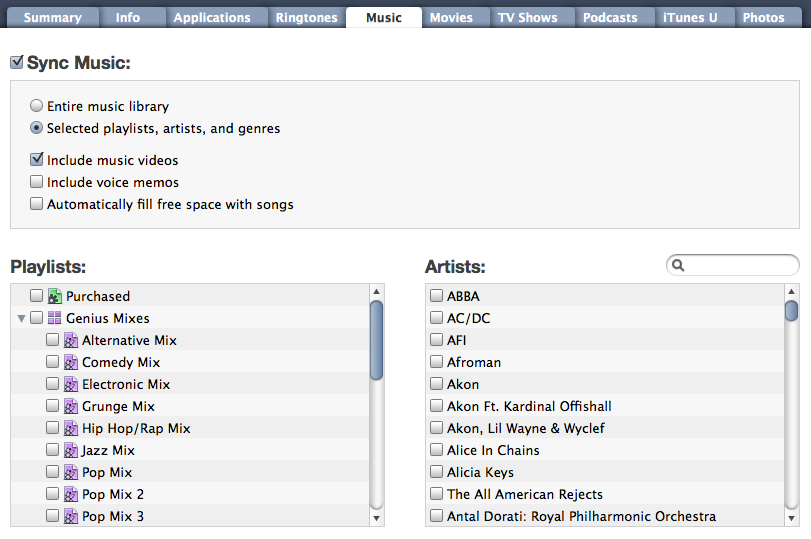The height and width of the screenshot is (539, 811).
Task: Click the Artists list scroll up arrow
Action: click(791, 292)
